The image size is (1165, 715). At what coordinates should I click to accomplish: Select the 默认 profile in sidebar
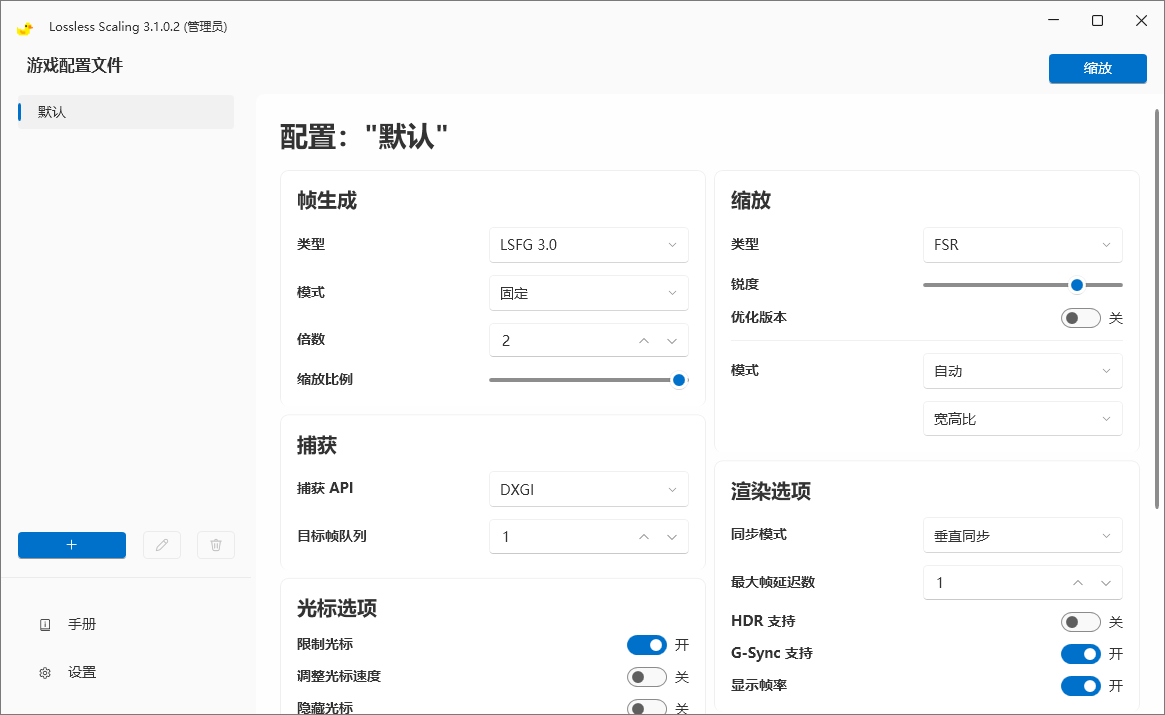126,112
